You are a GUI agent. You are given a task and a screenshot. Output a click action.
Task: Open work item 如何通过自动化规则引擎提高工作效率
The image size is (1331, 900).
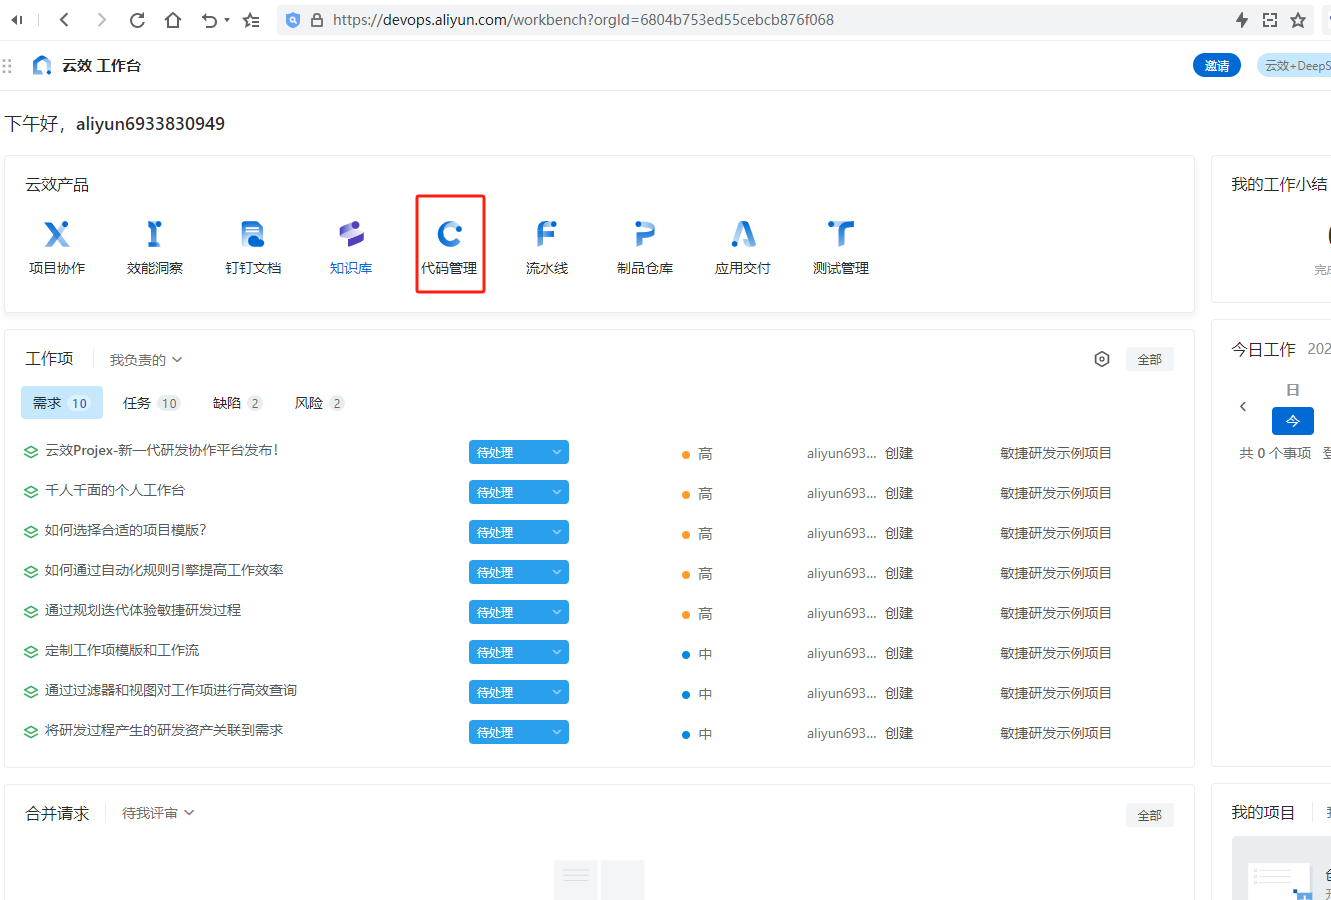(x=164, y=570)
